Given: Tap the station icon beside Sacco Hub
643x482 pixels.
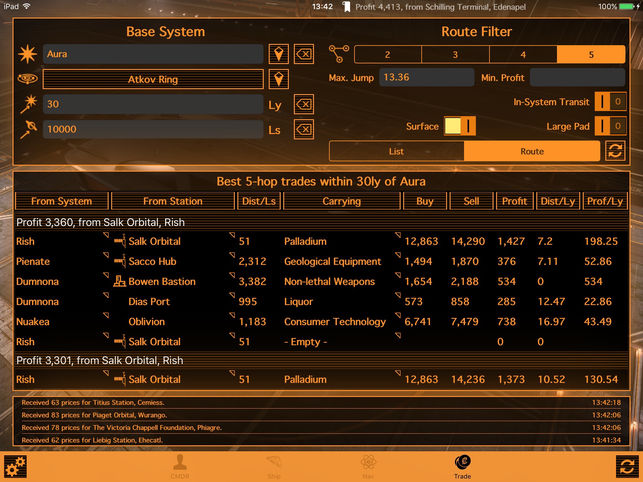Looking at the screenshot, I should [x=120, y=261].
